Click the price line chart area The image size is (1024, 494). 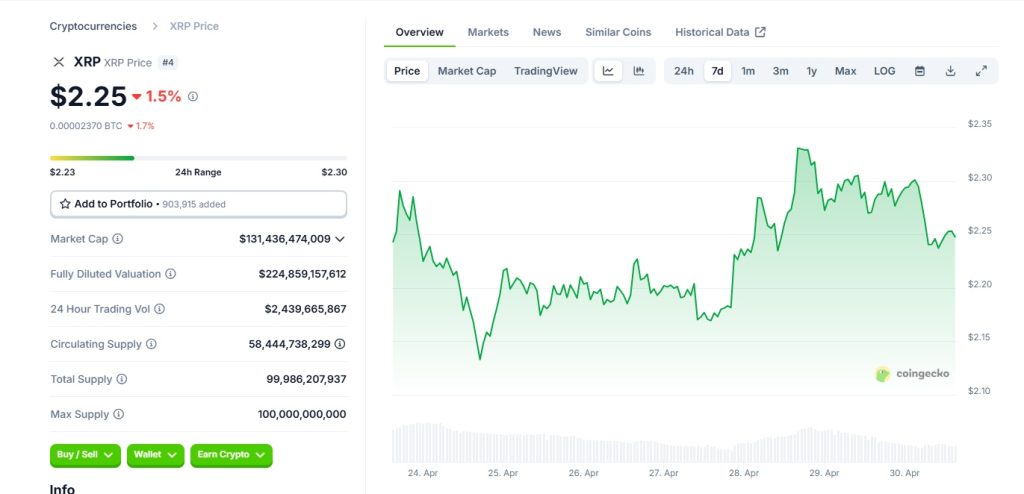(x=674, y=261)
